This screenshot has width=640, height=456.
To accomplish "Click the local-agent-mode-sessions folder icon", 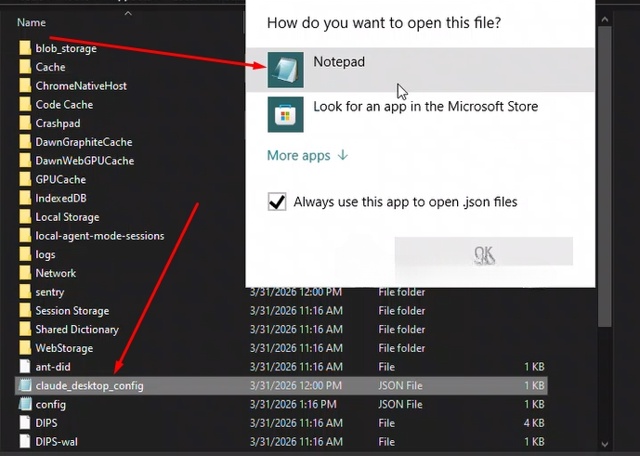I will point(25,236).
